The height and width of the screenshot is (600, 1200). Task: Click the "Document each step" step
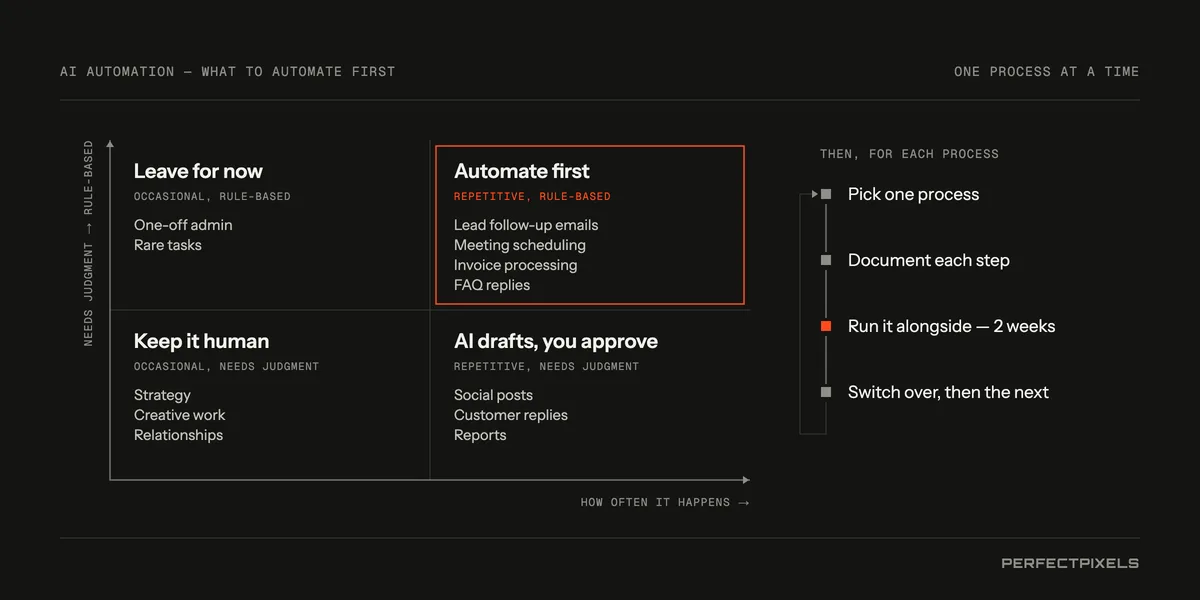click(x=929, y=260)
